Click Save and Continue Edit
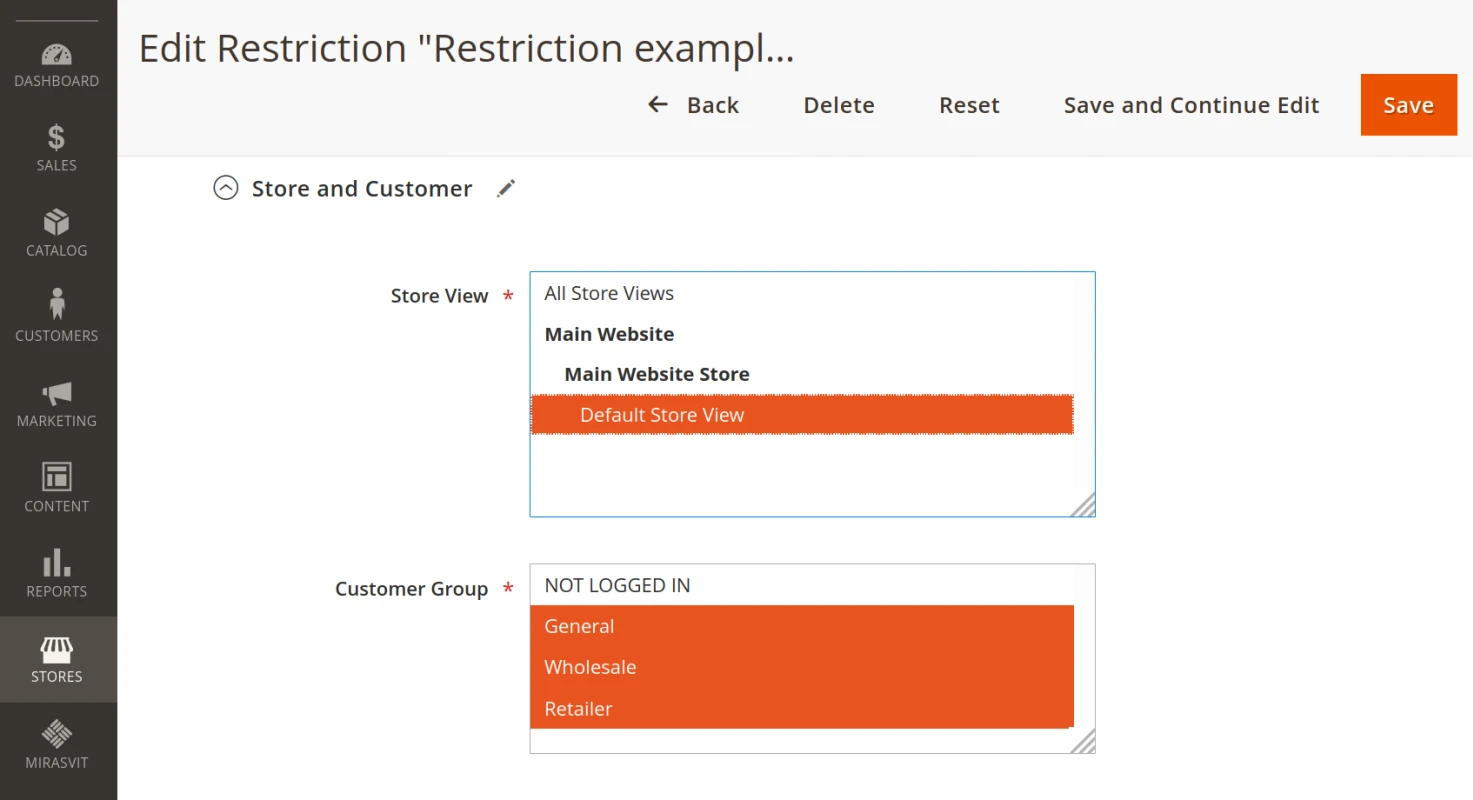Screen dimensions: 1473x800 (1190, 104)
